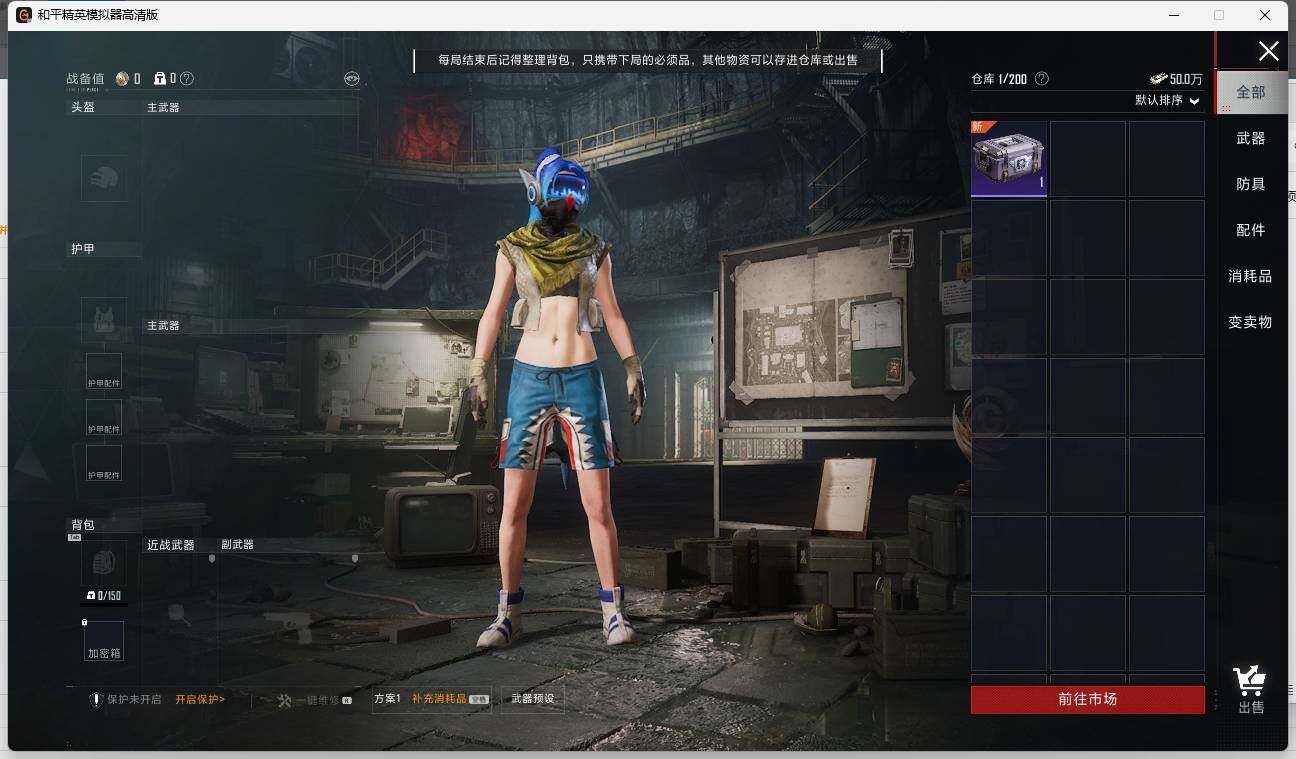Click the 开启保护> link
The height and width of the screenshot is (759, 1296).
(200, 699)
